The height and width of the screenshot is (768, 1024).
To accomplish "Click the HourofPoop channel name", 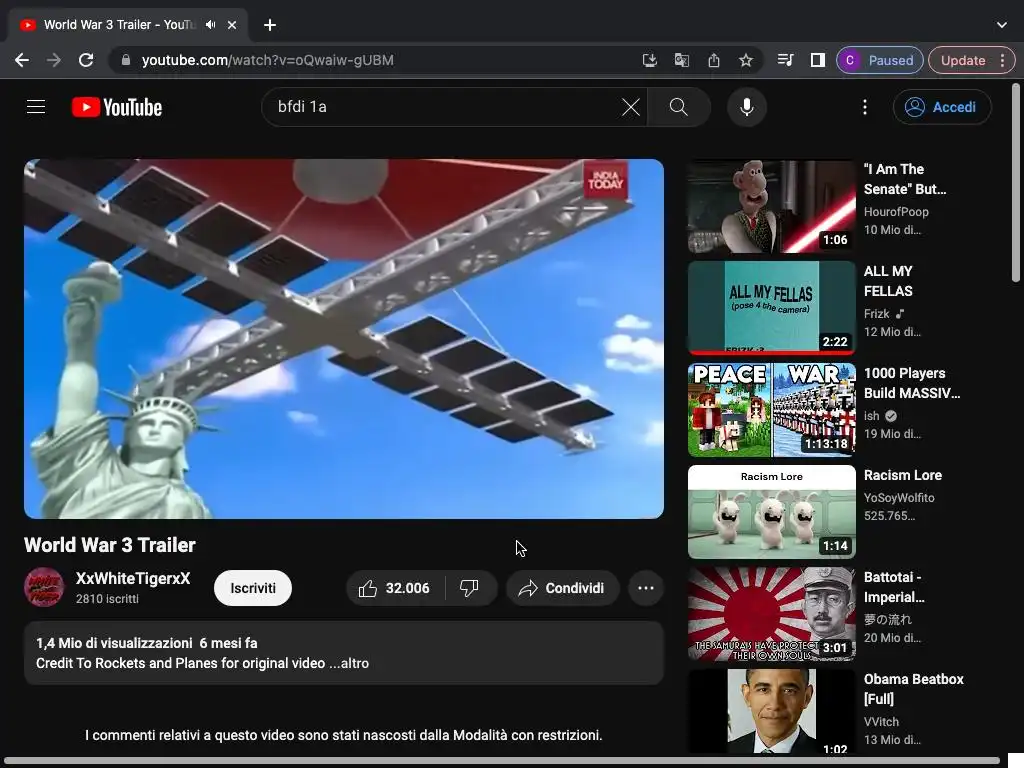I will 896,212.
